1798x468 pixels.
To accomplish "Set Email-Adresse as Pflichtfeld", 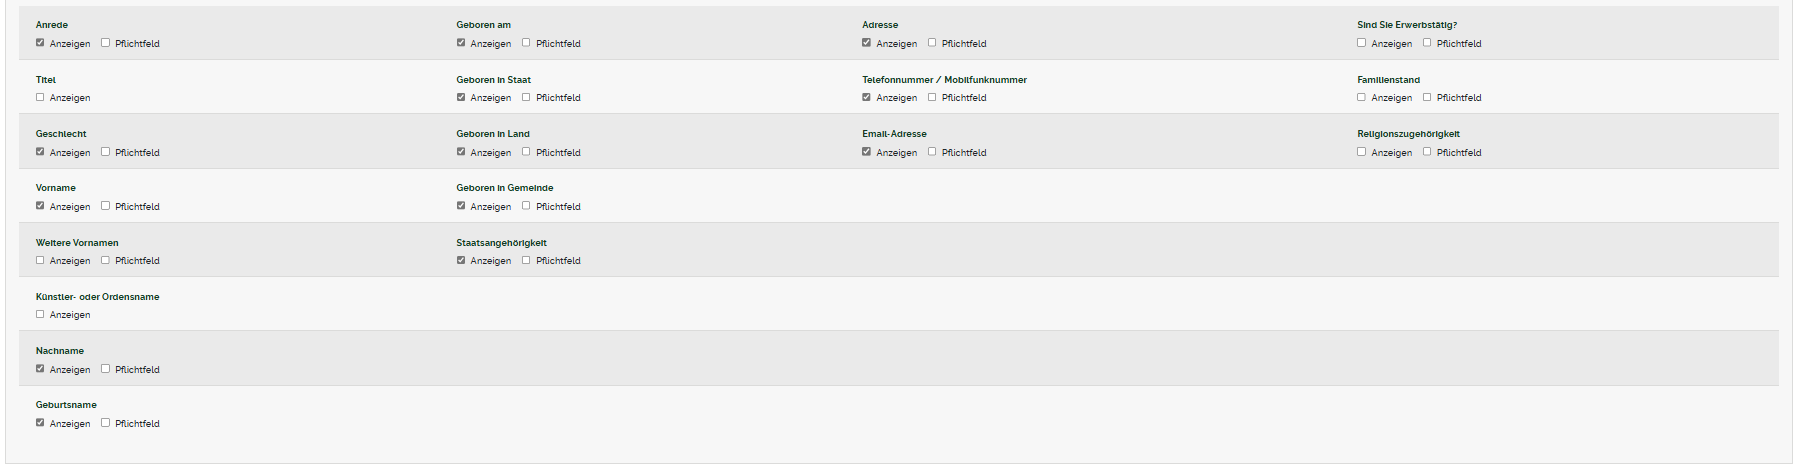I will point(932,152).
